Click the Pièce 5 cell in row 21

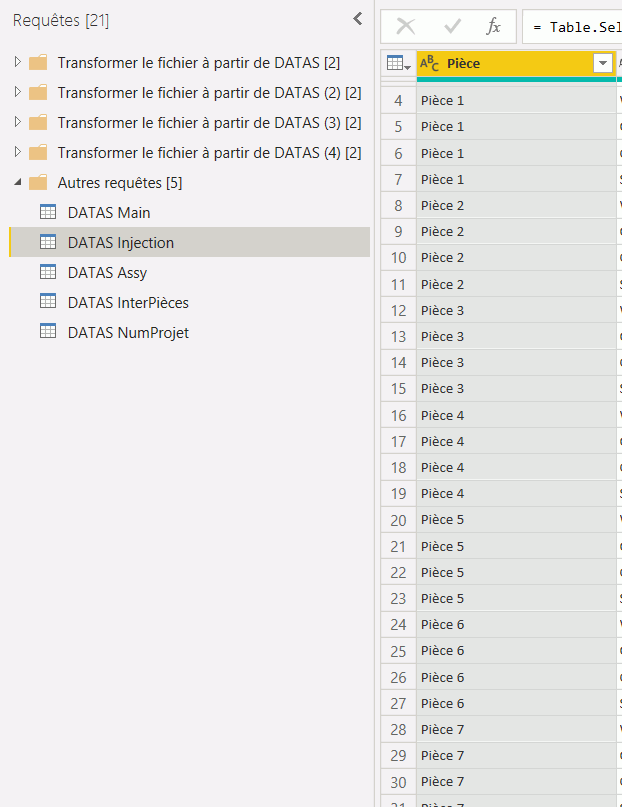coord(516,546)
